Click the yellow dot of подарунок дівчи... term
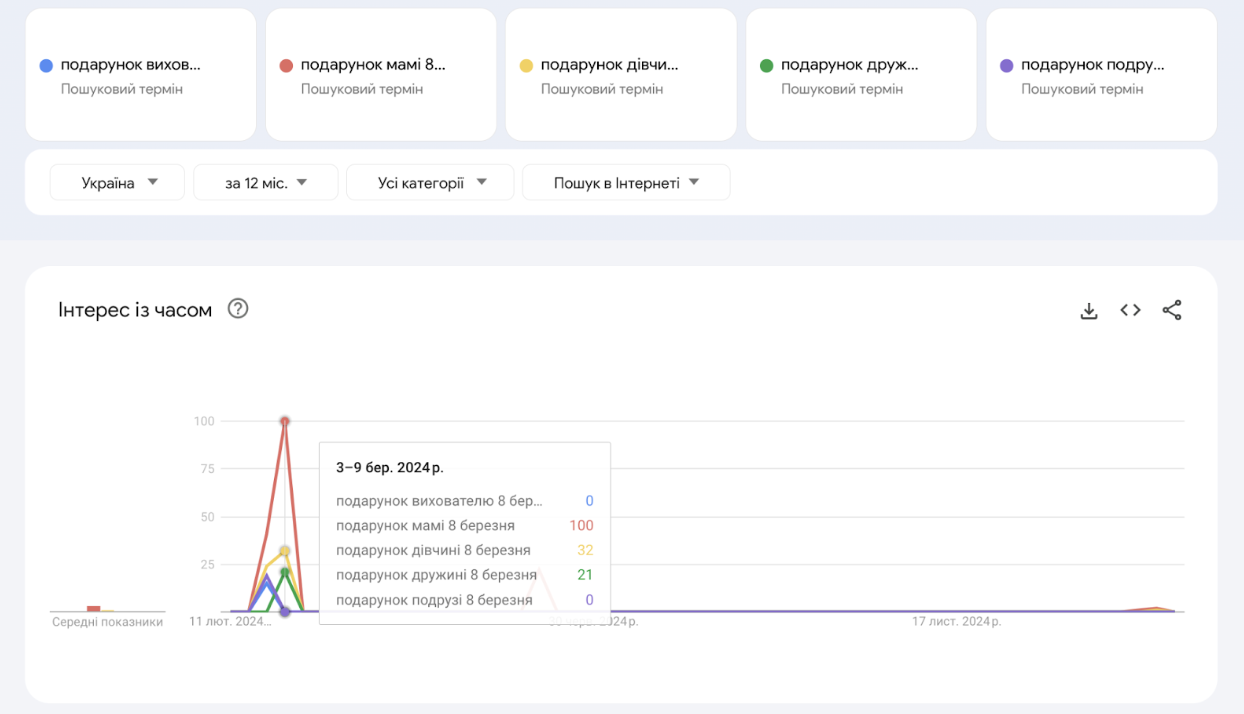 (x=526, y=66)
